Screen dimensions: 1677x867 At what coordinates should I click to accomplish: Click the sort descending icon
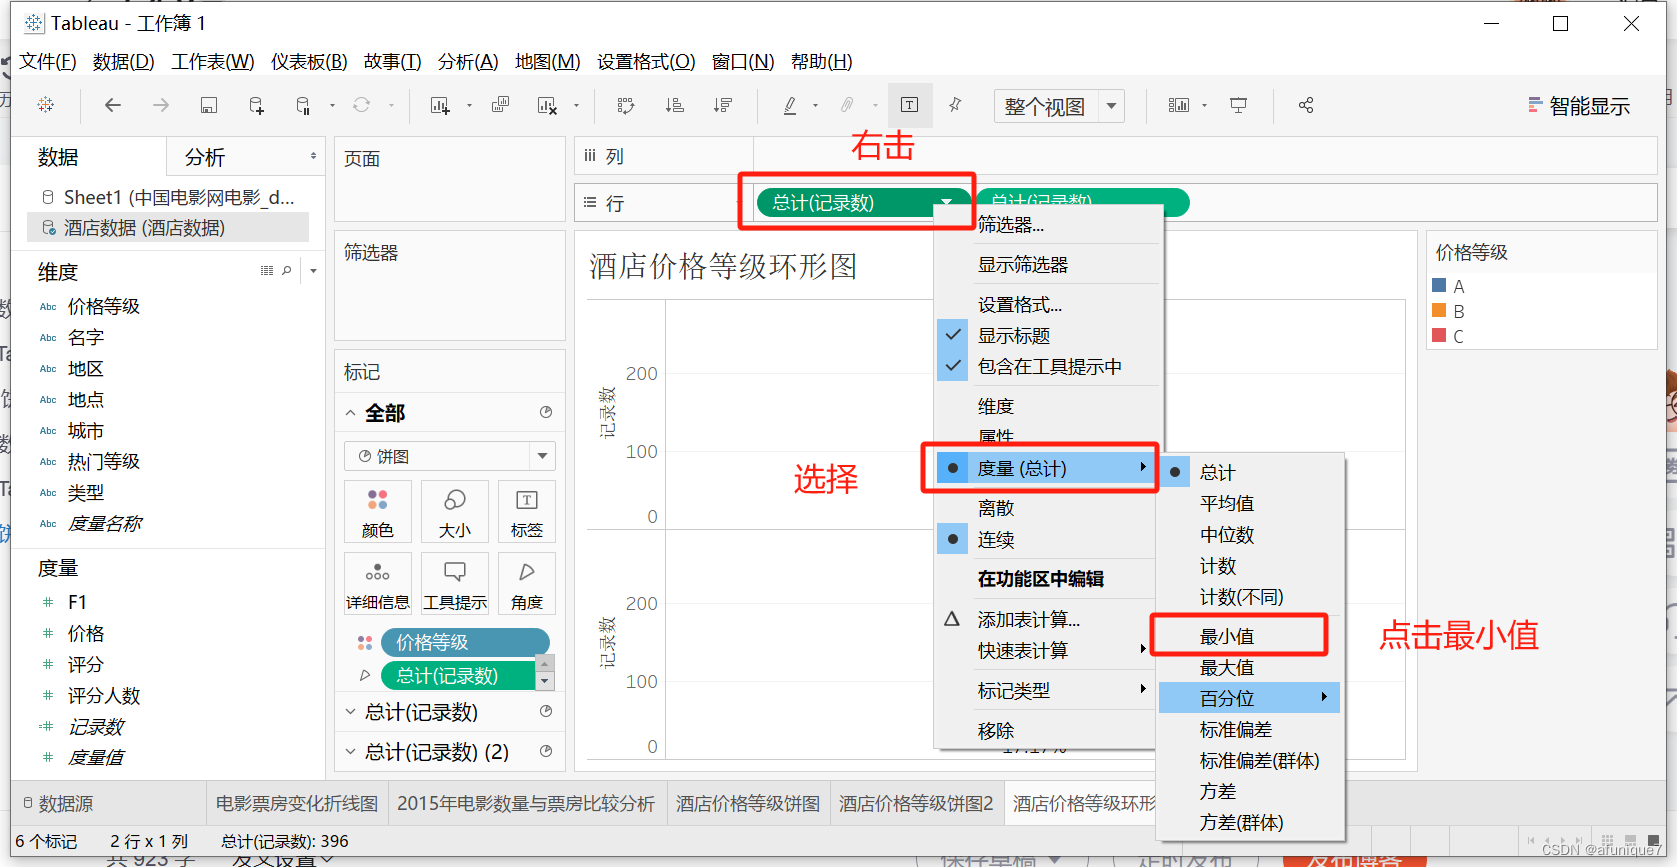pos(723,105)
